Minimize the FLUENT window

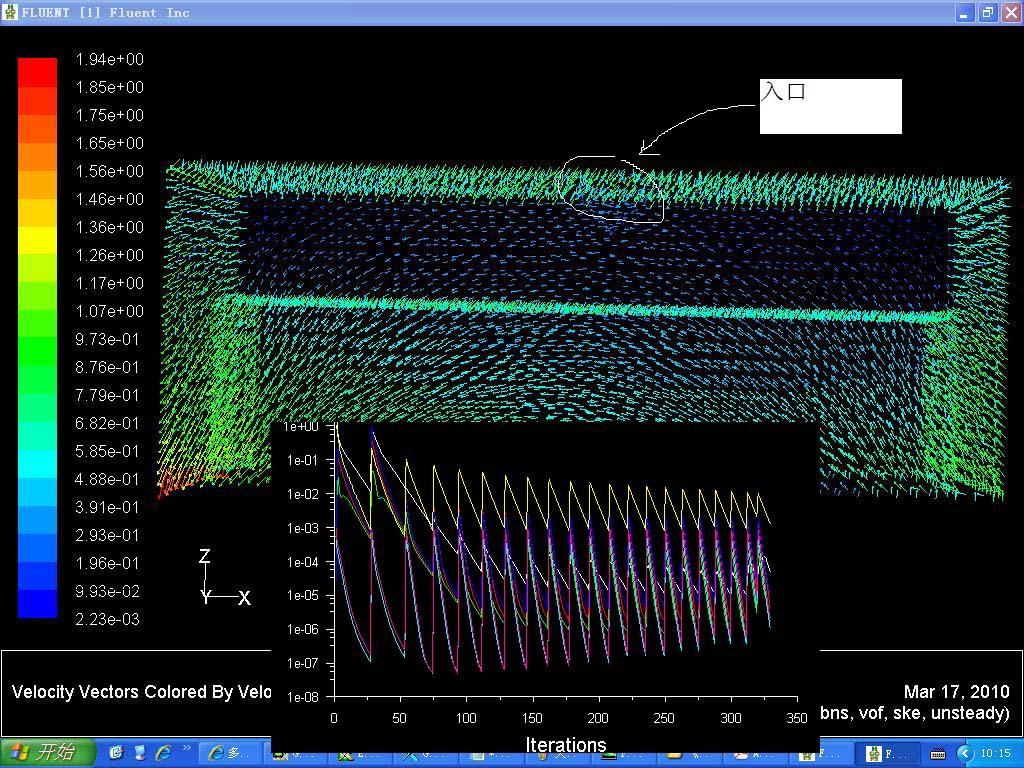pos(965,13)
